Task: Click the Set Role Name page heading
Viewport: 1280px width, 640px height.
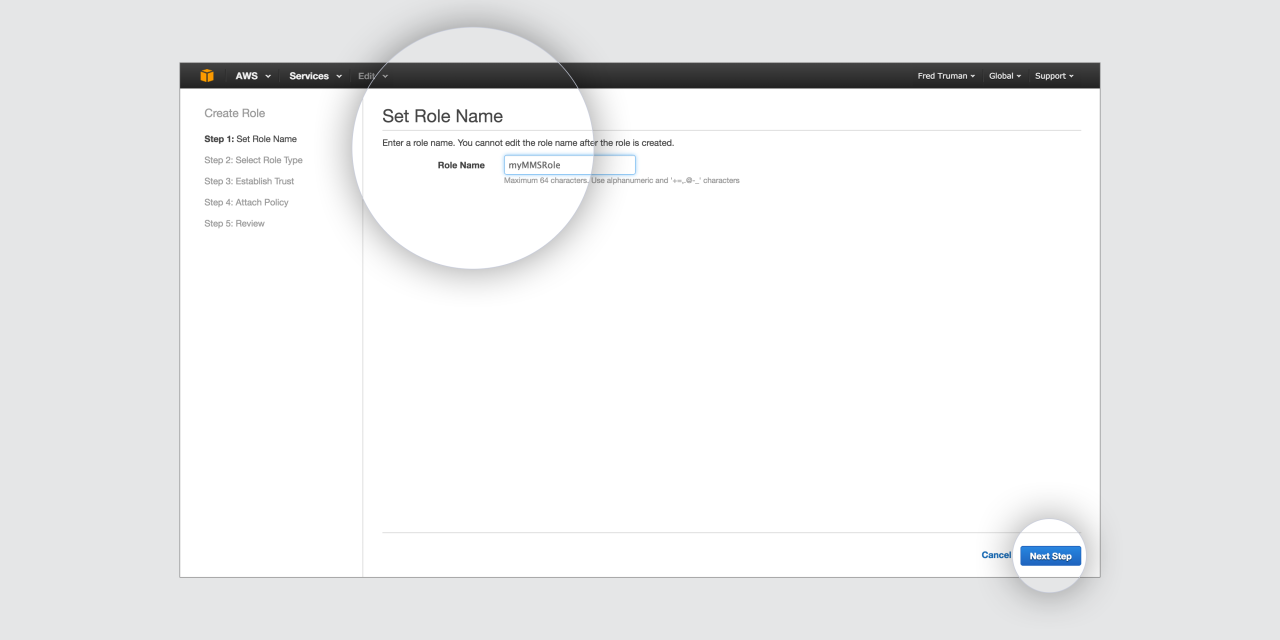Action: tap(442, 116)
